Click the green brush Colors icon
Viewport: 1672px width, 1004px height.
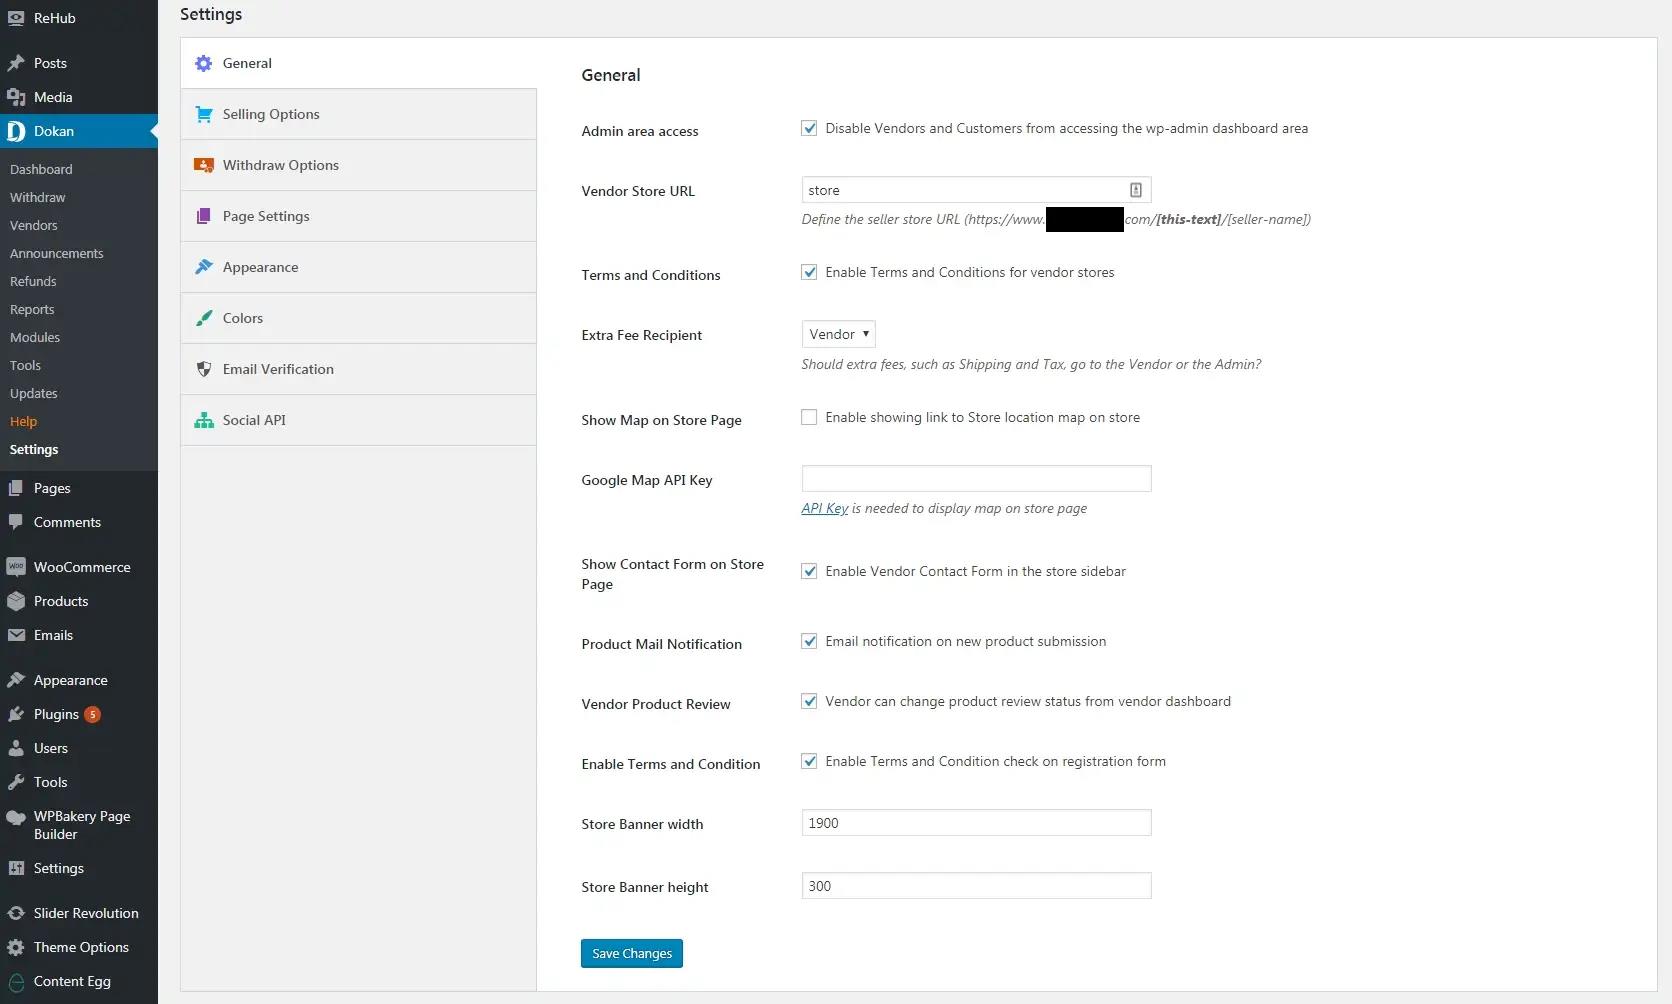click(x=204, y=318)
